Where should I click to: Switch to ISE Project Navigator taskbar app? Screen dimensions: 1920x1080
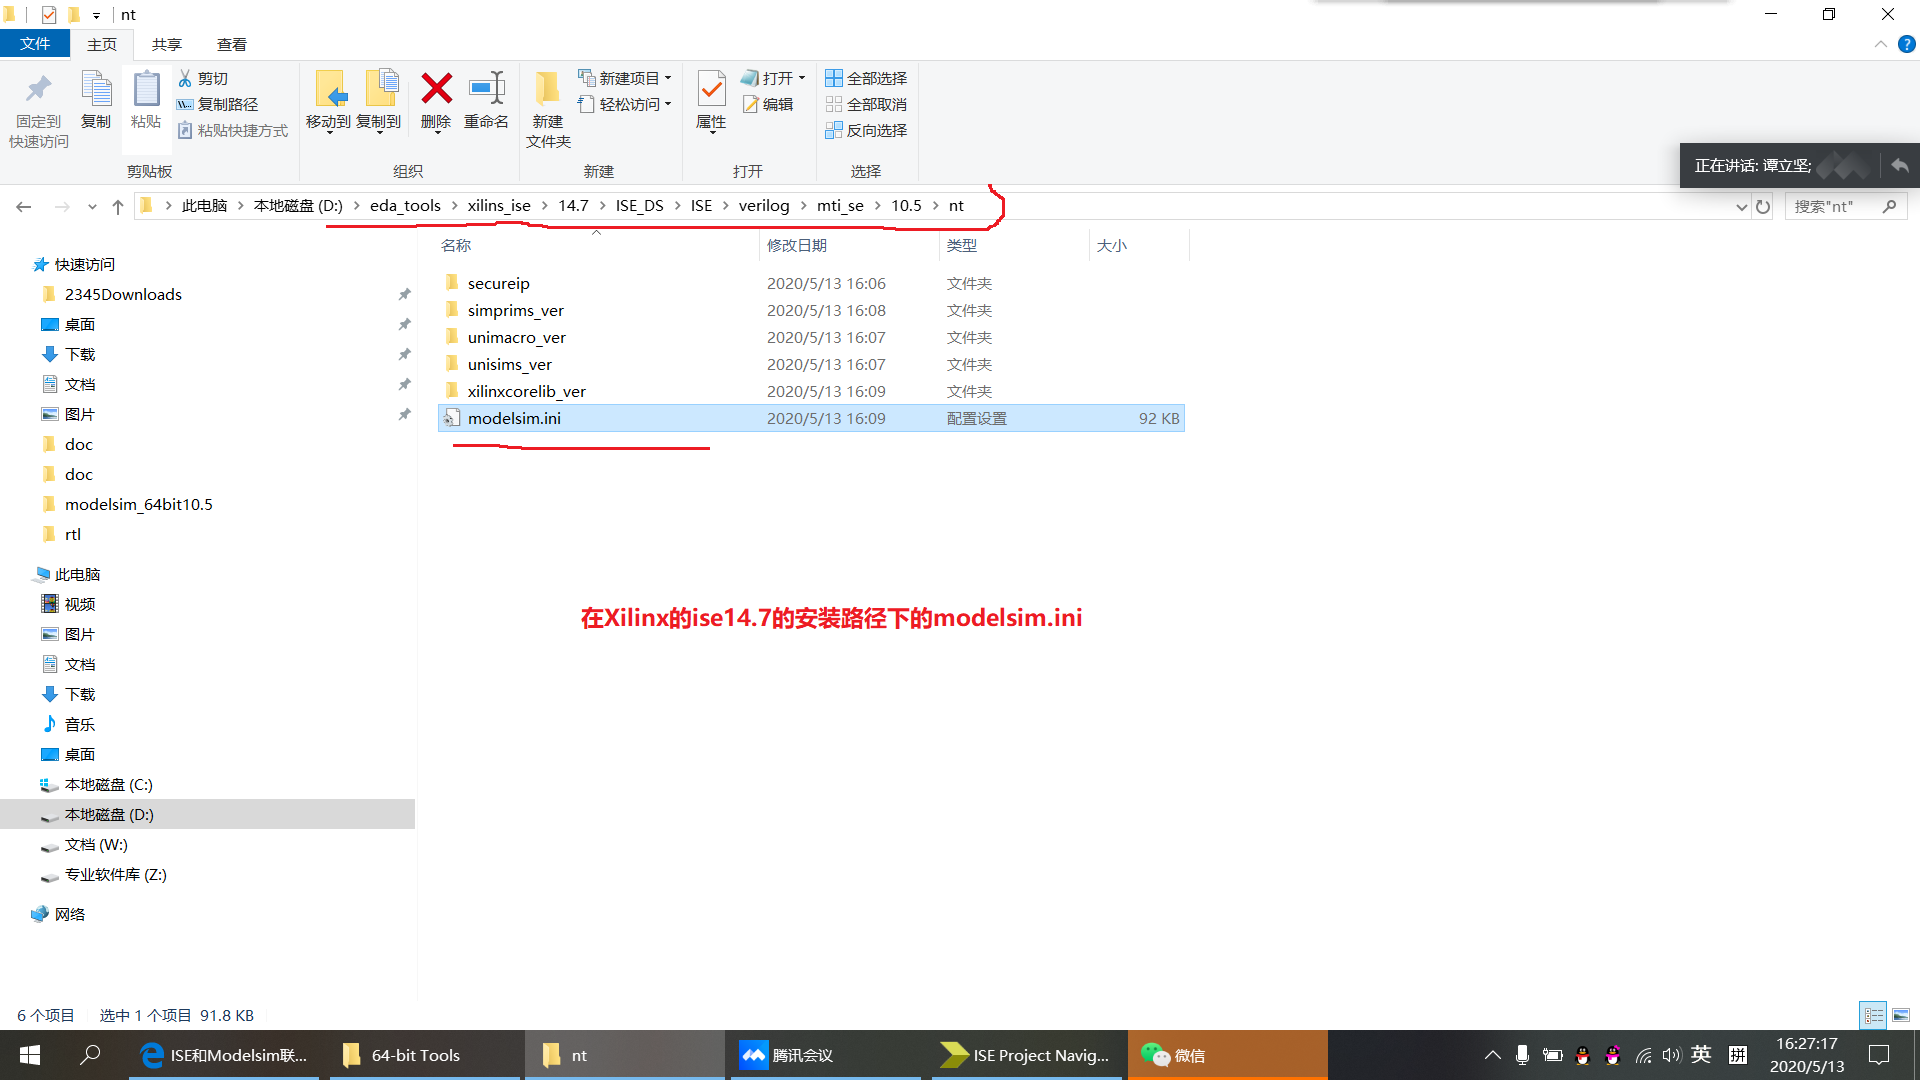[1026, 1055]
